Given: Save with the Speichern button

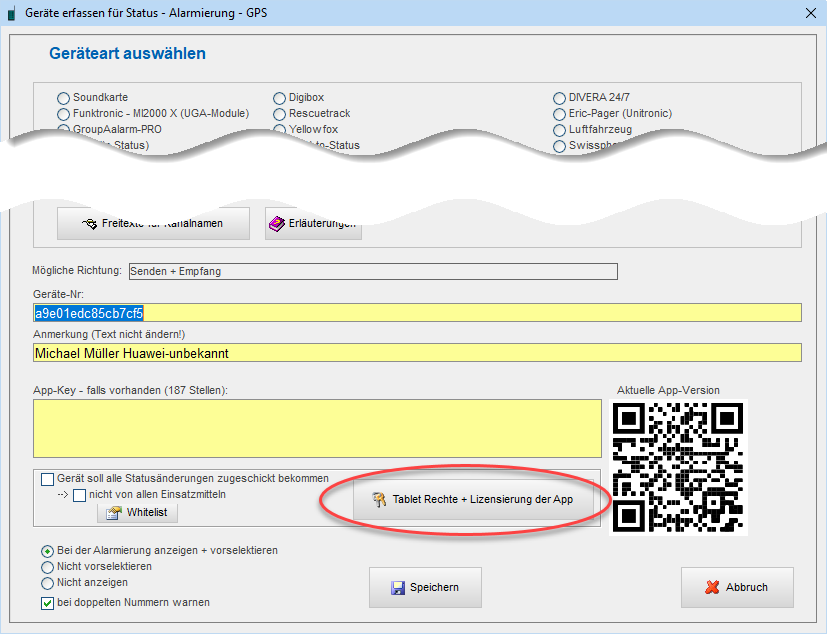Looking at the screenshot, I should click(x=425, y=588).
